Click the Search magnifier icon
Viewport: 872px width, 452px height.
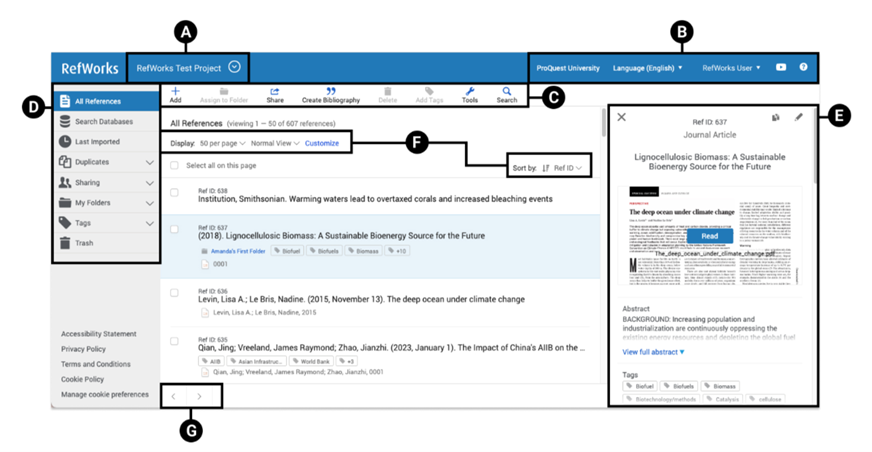pos(507,91)
